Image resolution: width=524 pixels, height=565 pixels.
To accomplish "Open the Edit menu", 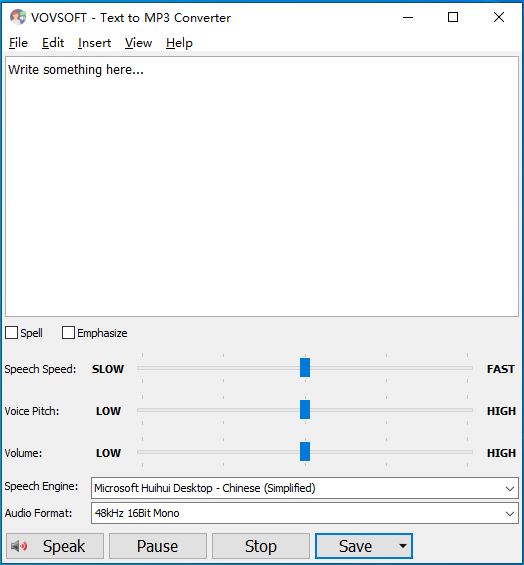I will coord(53,43).
